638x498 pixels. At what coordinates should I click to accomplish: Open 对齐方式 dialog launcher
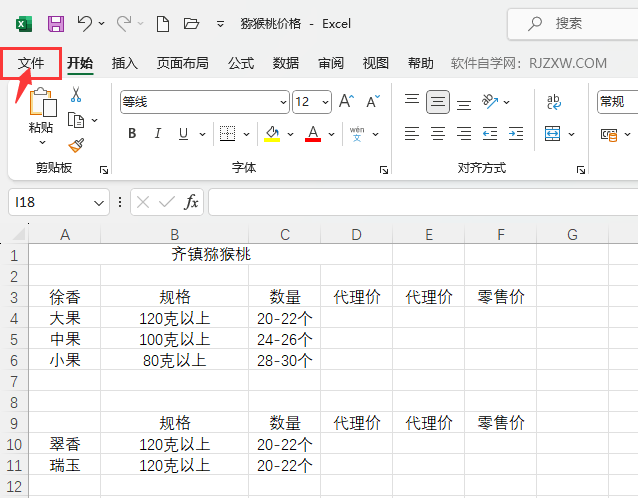tap(581, 170)
